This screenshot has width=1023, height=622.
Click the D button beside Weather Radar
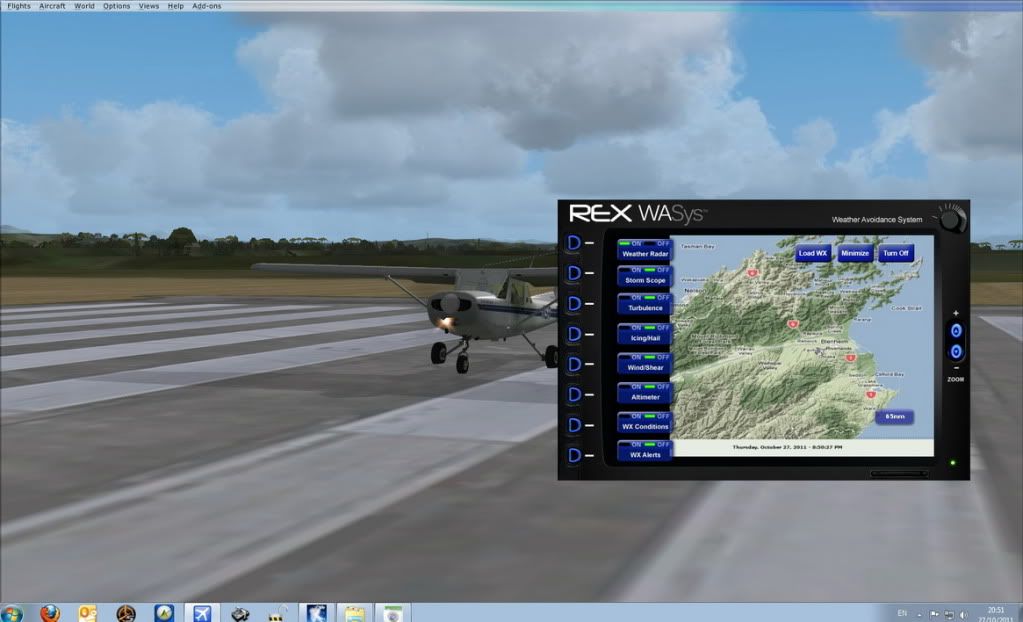574,243
